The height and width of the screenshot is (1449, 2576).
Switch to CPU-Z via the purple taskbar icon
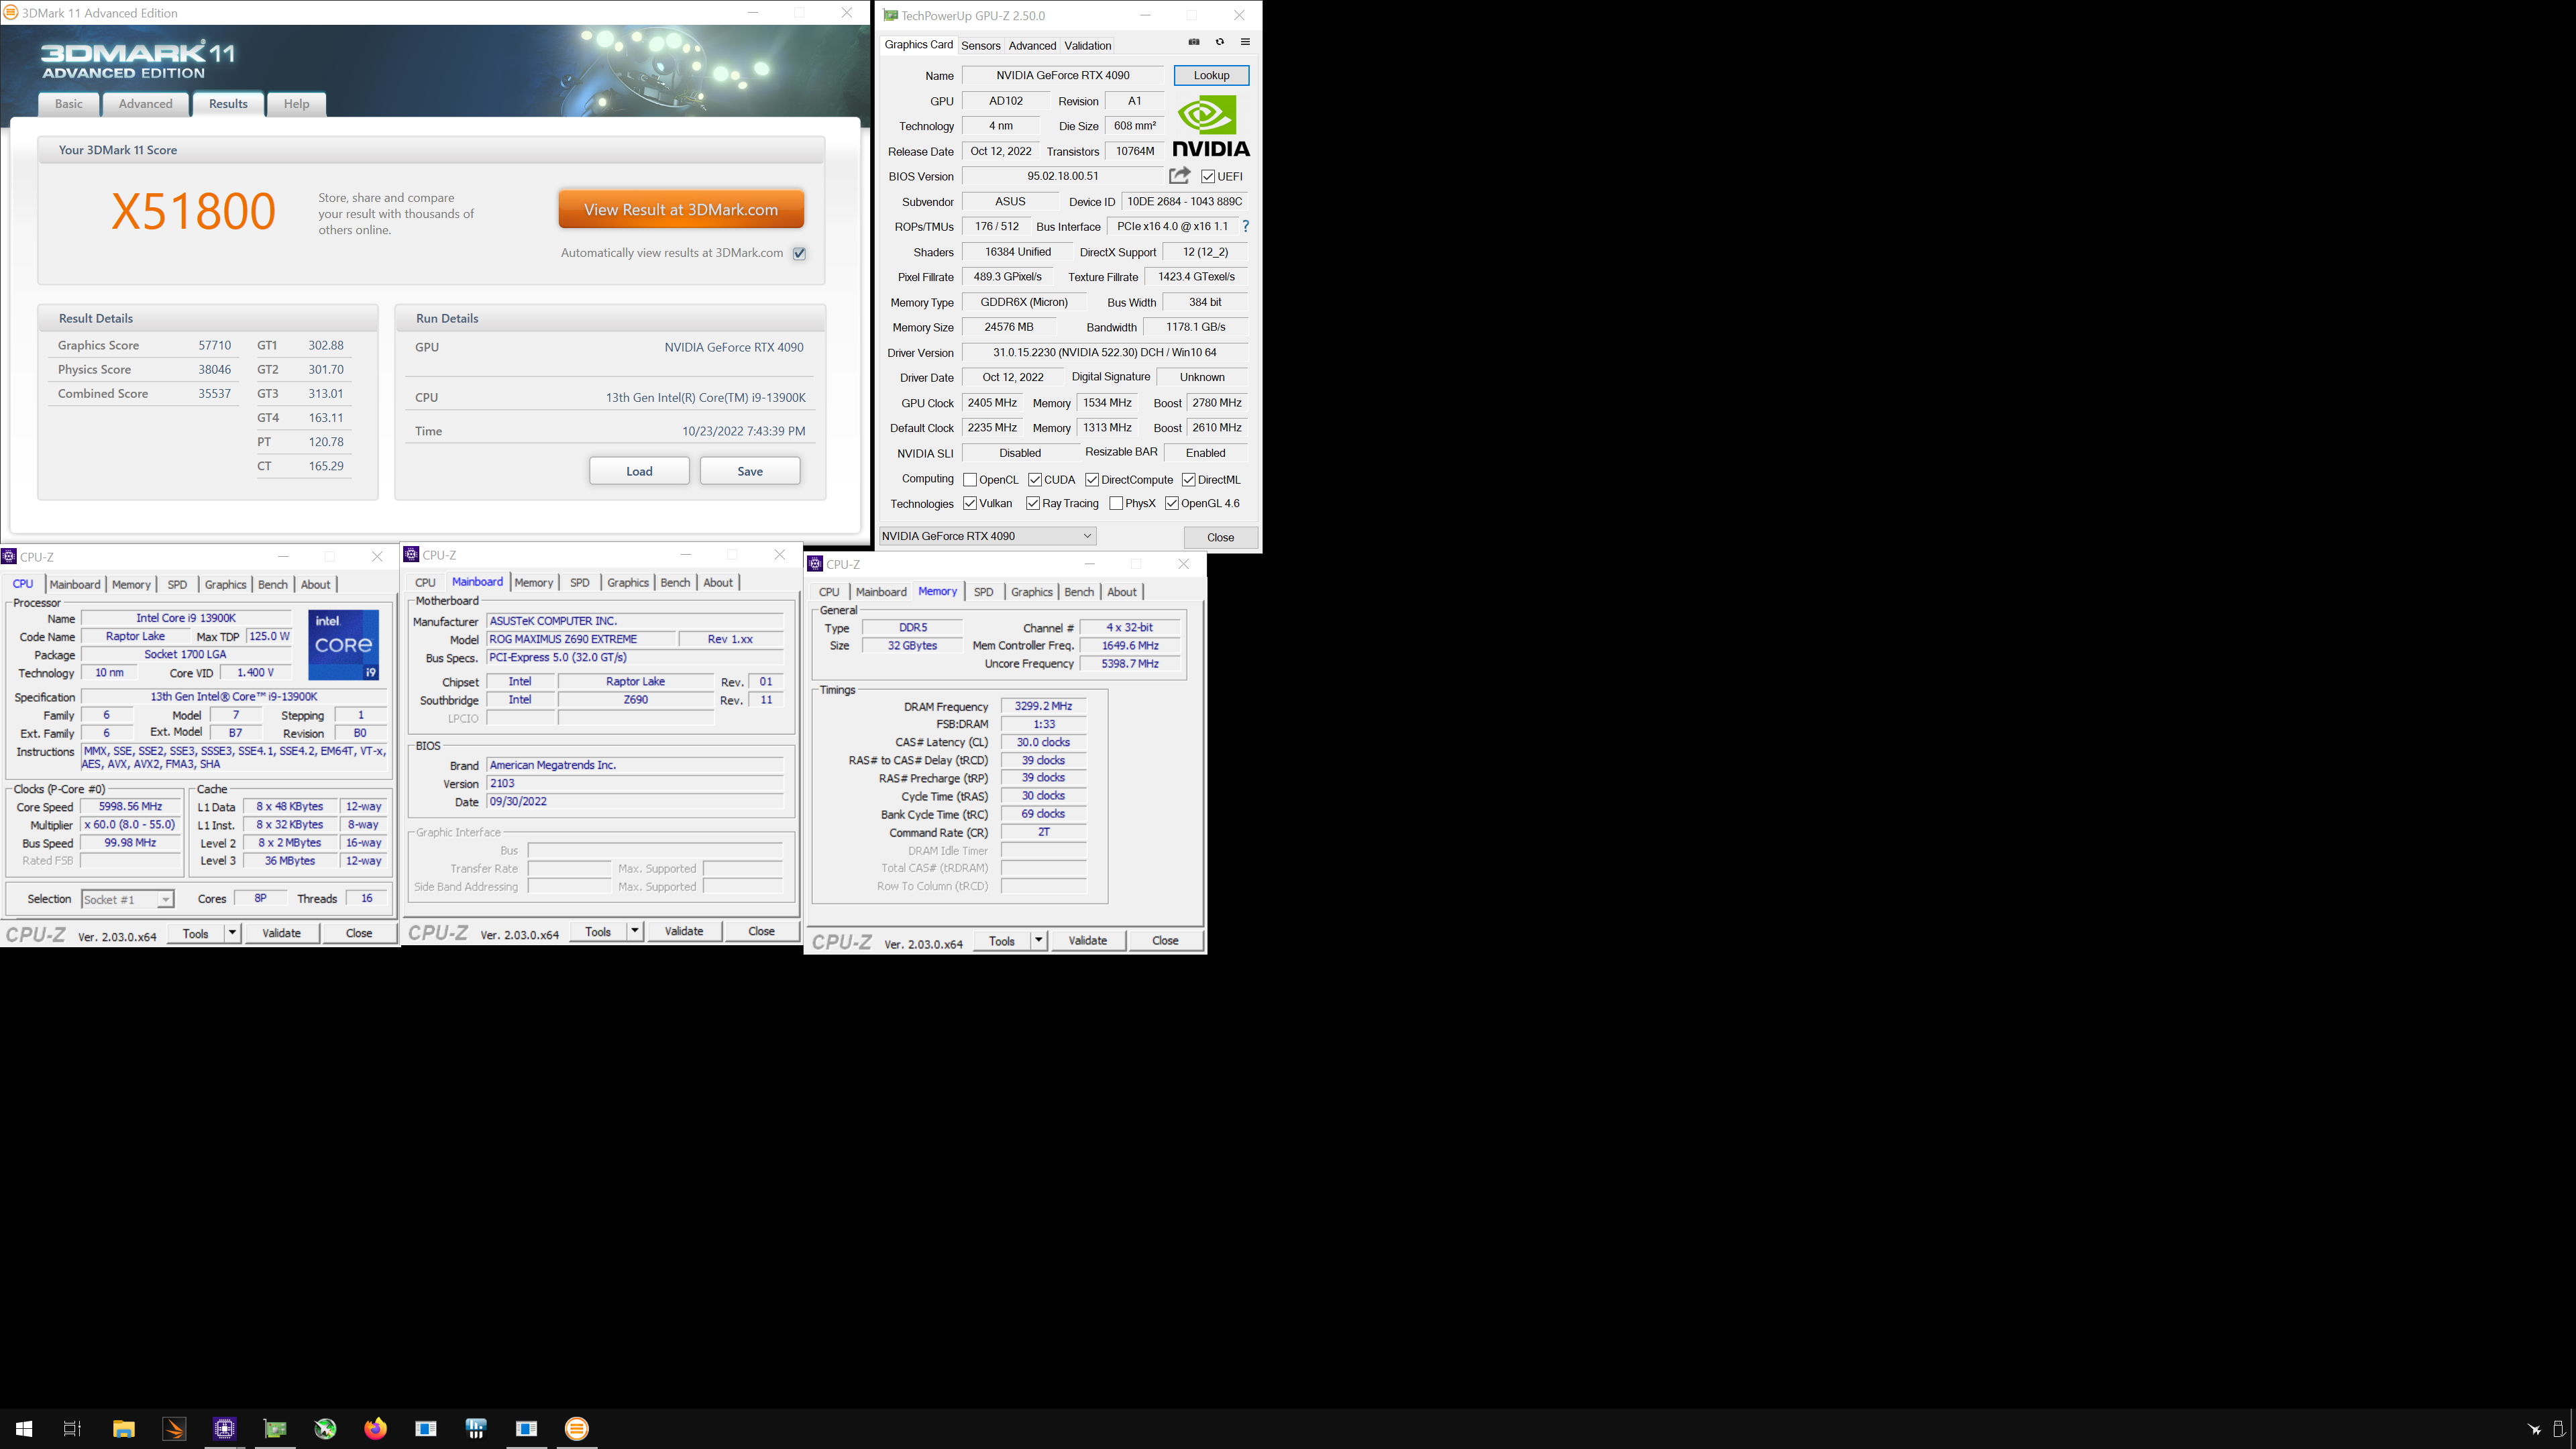225,1429
